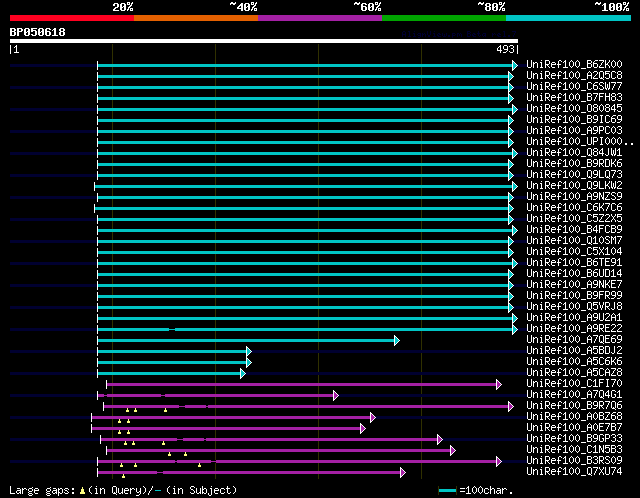
Task: Click the yellow query-gap legend triangle
Action: pos(82,491)
